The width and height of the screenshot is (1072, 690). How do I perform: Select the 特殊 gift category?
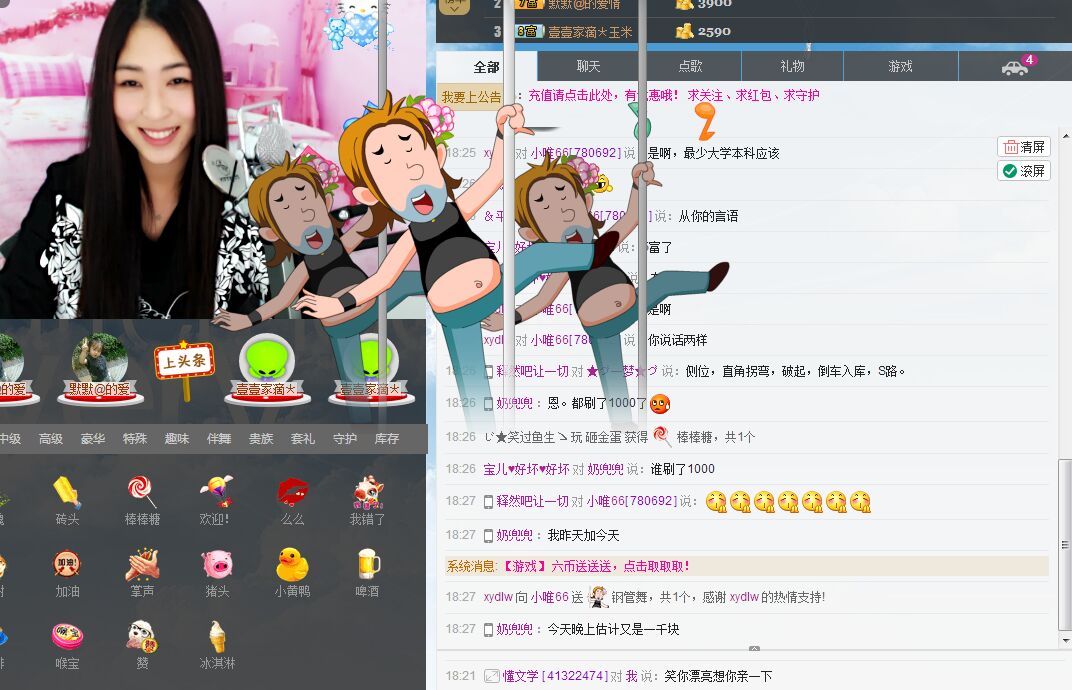click(135, 438)
